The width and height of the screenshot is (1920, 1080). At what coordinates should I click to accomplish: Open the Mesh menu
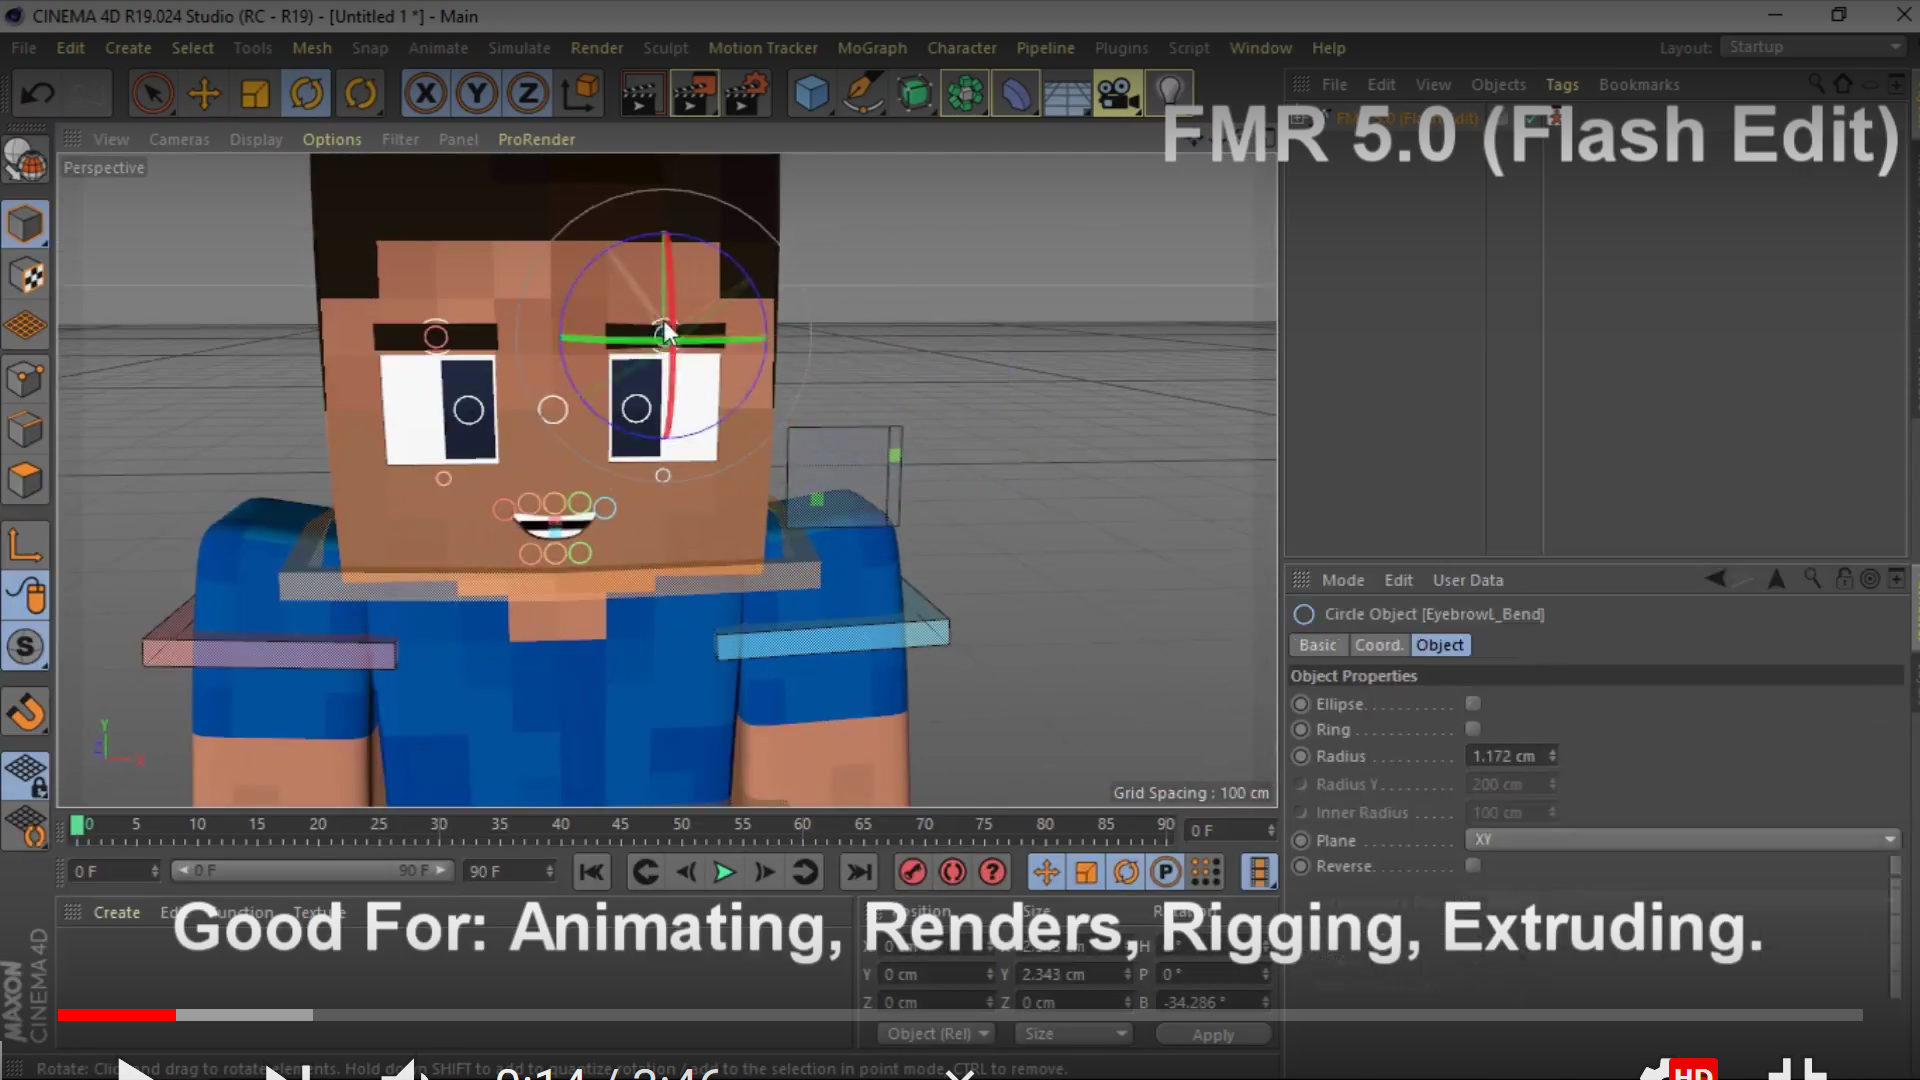tap(311, 48)
